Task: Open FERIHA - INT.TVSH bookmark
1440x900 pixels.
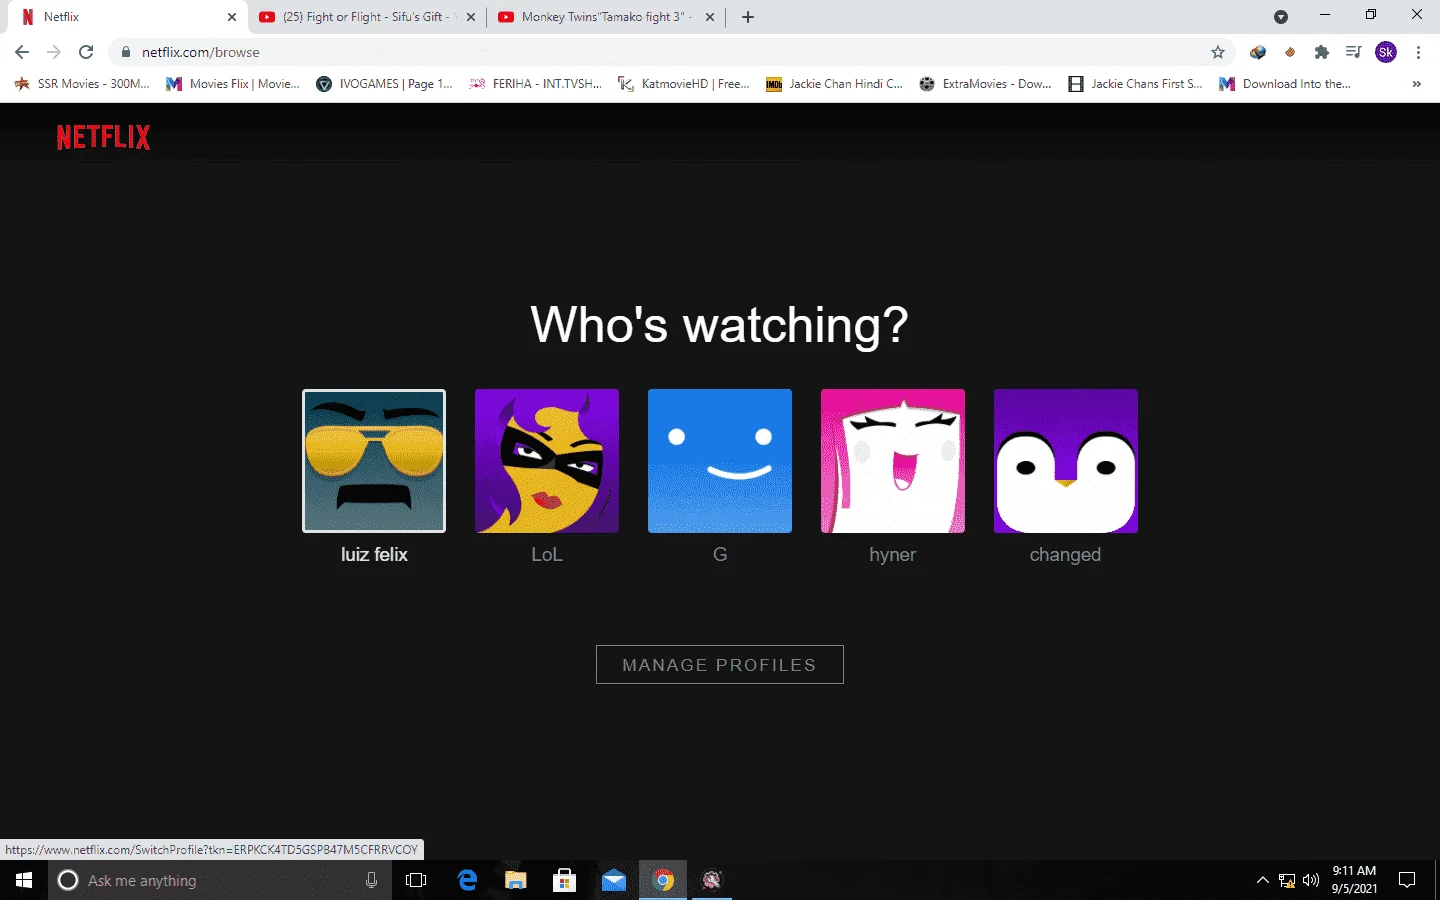Action: coord(536,84)
